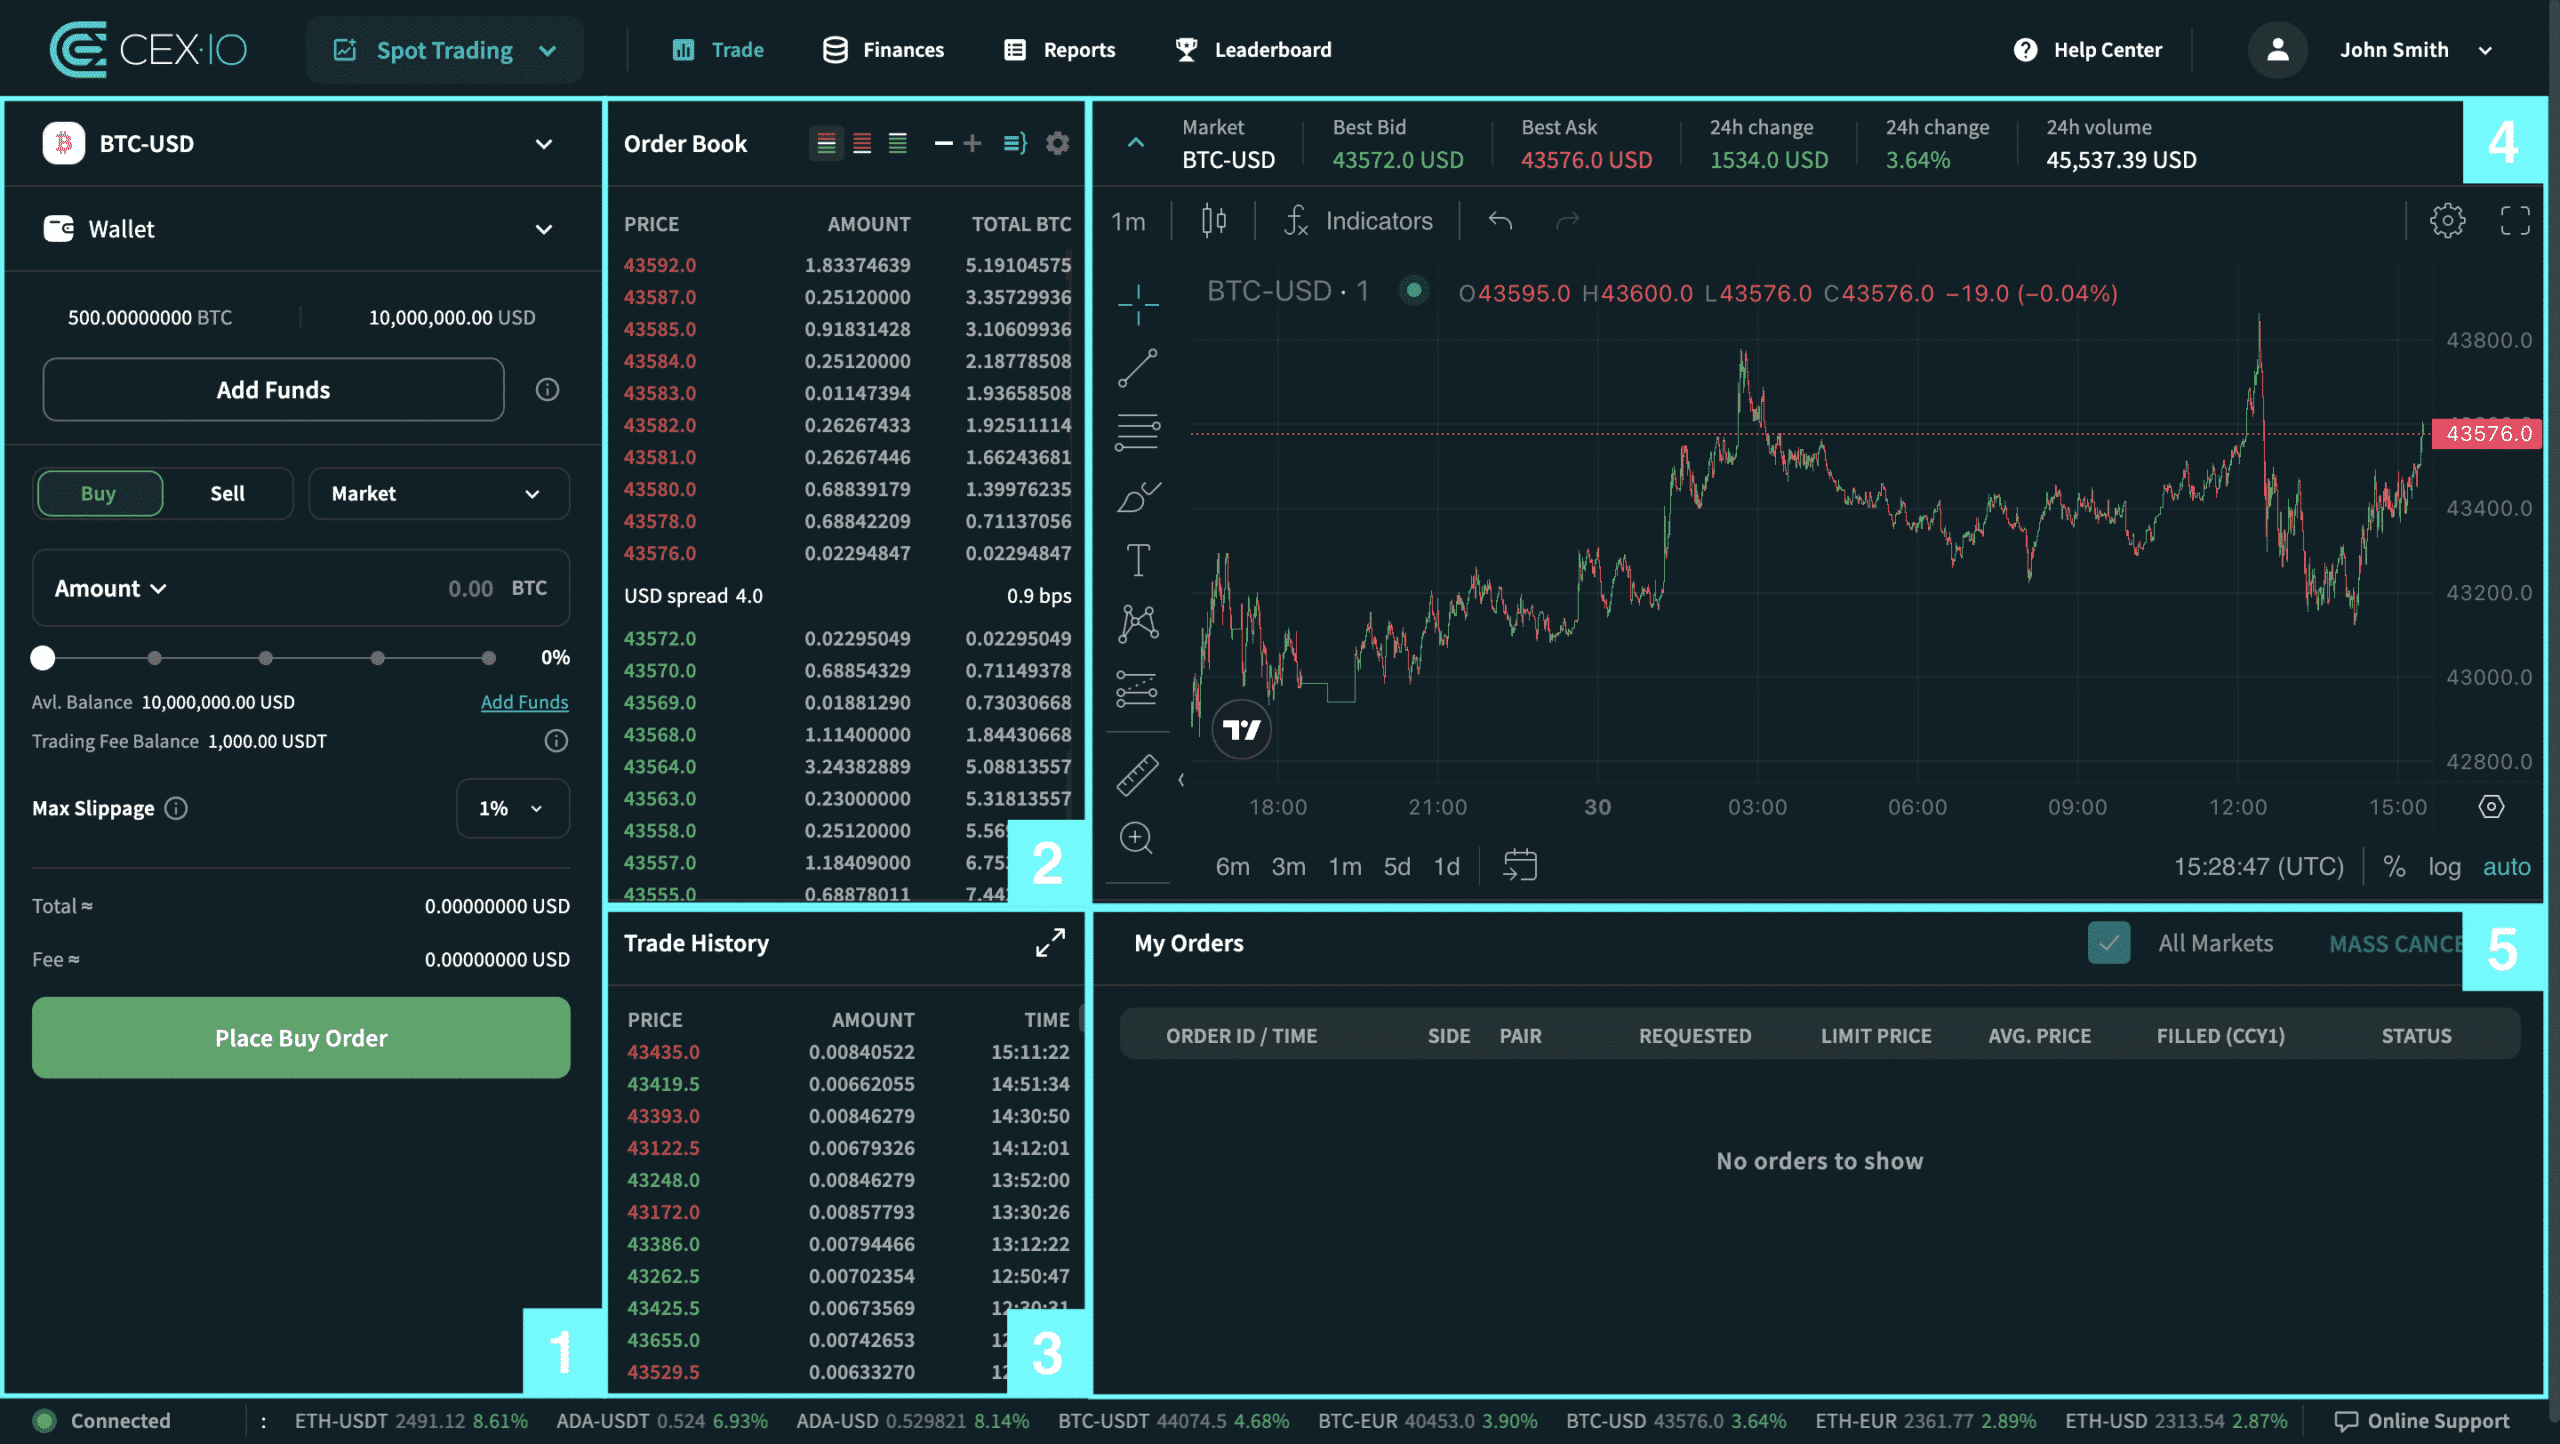The image size is (2560, 1444).
Task: Click the Add Funds button
Action: tap(273, 389)
